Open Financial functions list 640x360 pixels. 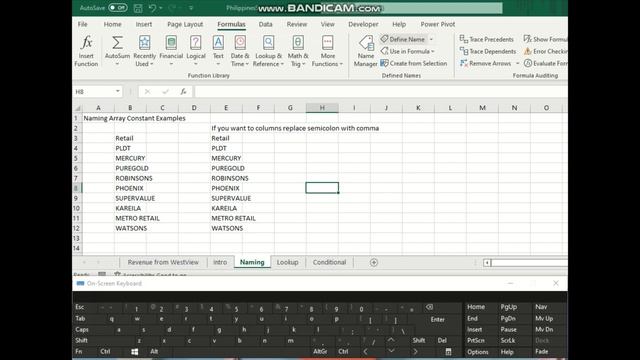tap(171, 51)
